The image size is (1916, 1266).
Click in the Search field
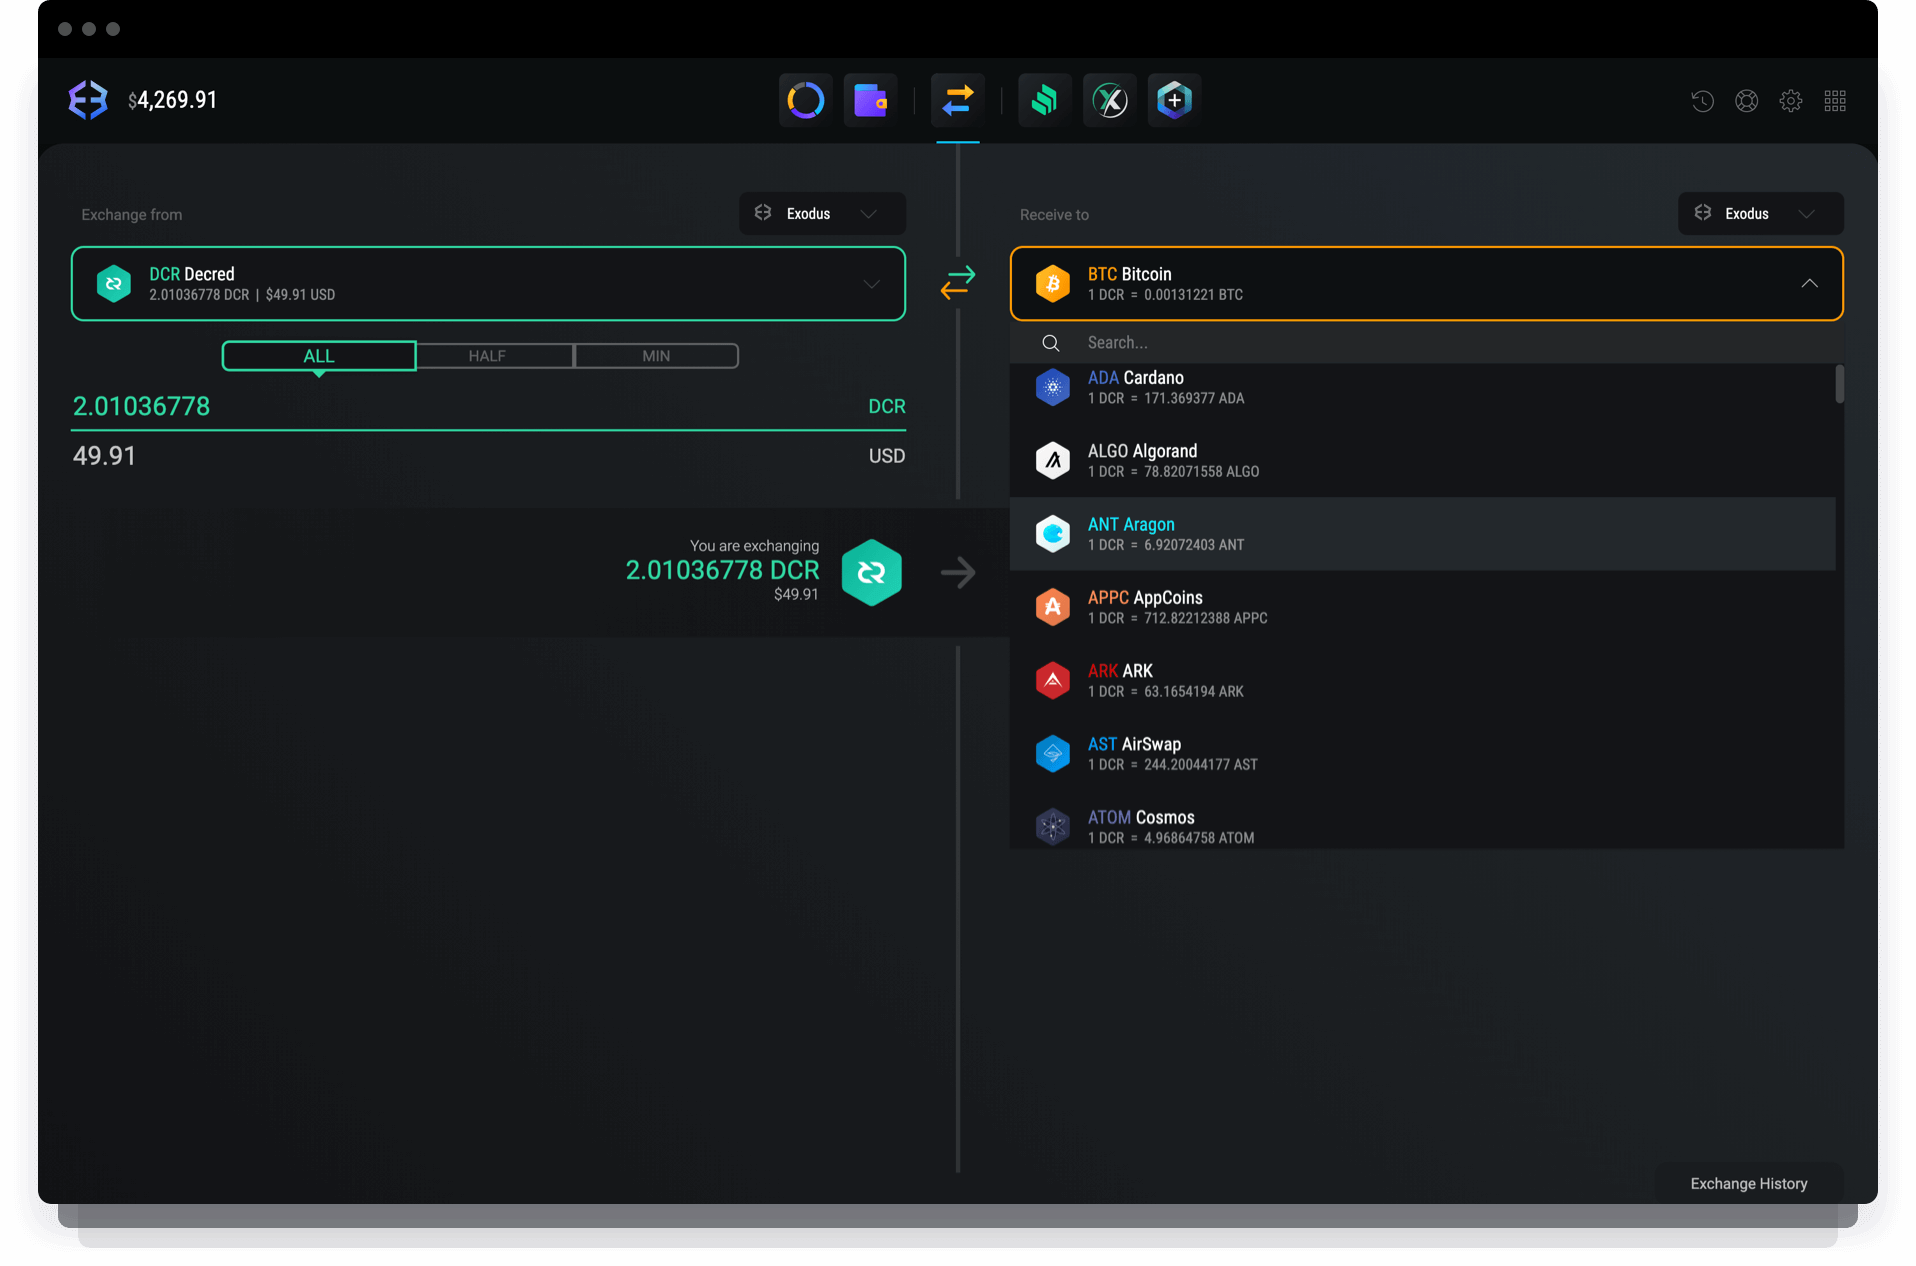[x=1427, y=343]
